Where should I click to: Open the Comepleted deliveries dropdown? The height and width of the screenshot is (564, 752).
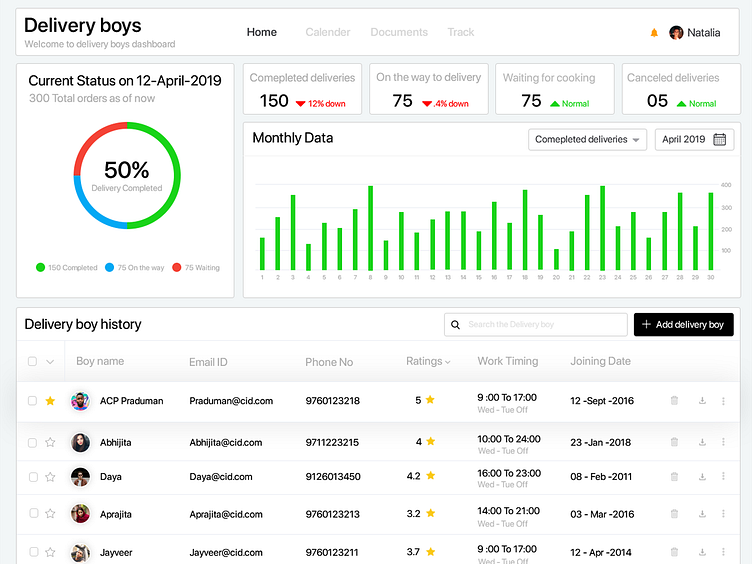click(x=587, y=140)
